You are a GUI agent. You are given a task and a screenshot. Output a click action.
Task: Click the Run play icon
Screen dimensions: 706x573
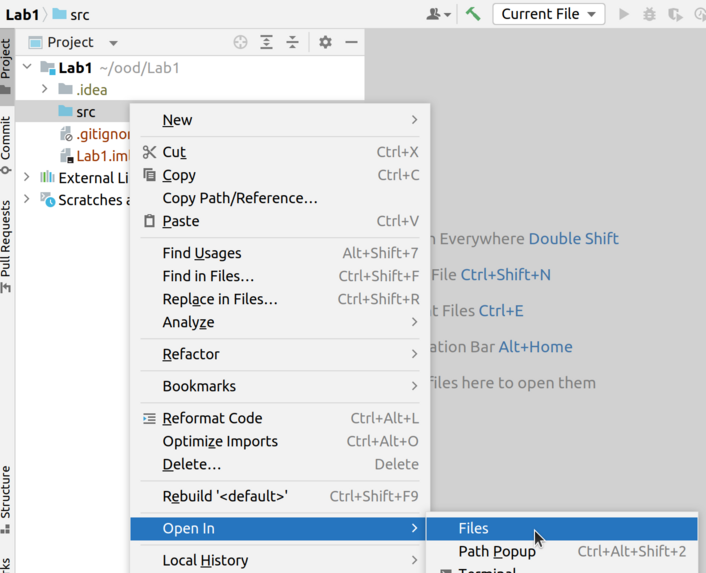click(624, 14)
